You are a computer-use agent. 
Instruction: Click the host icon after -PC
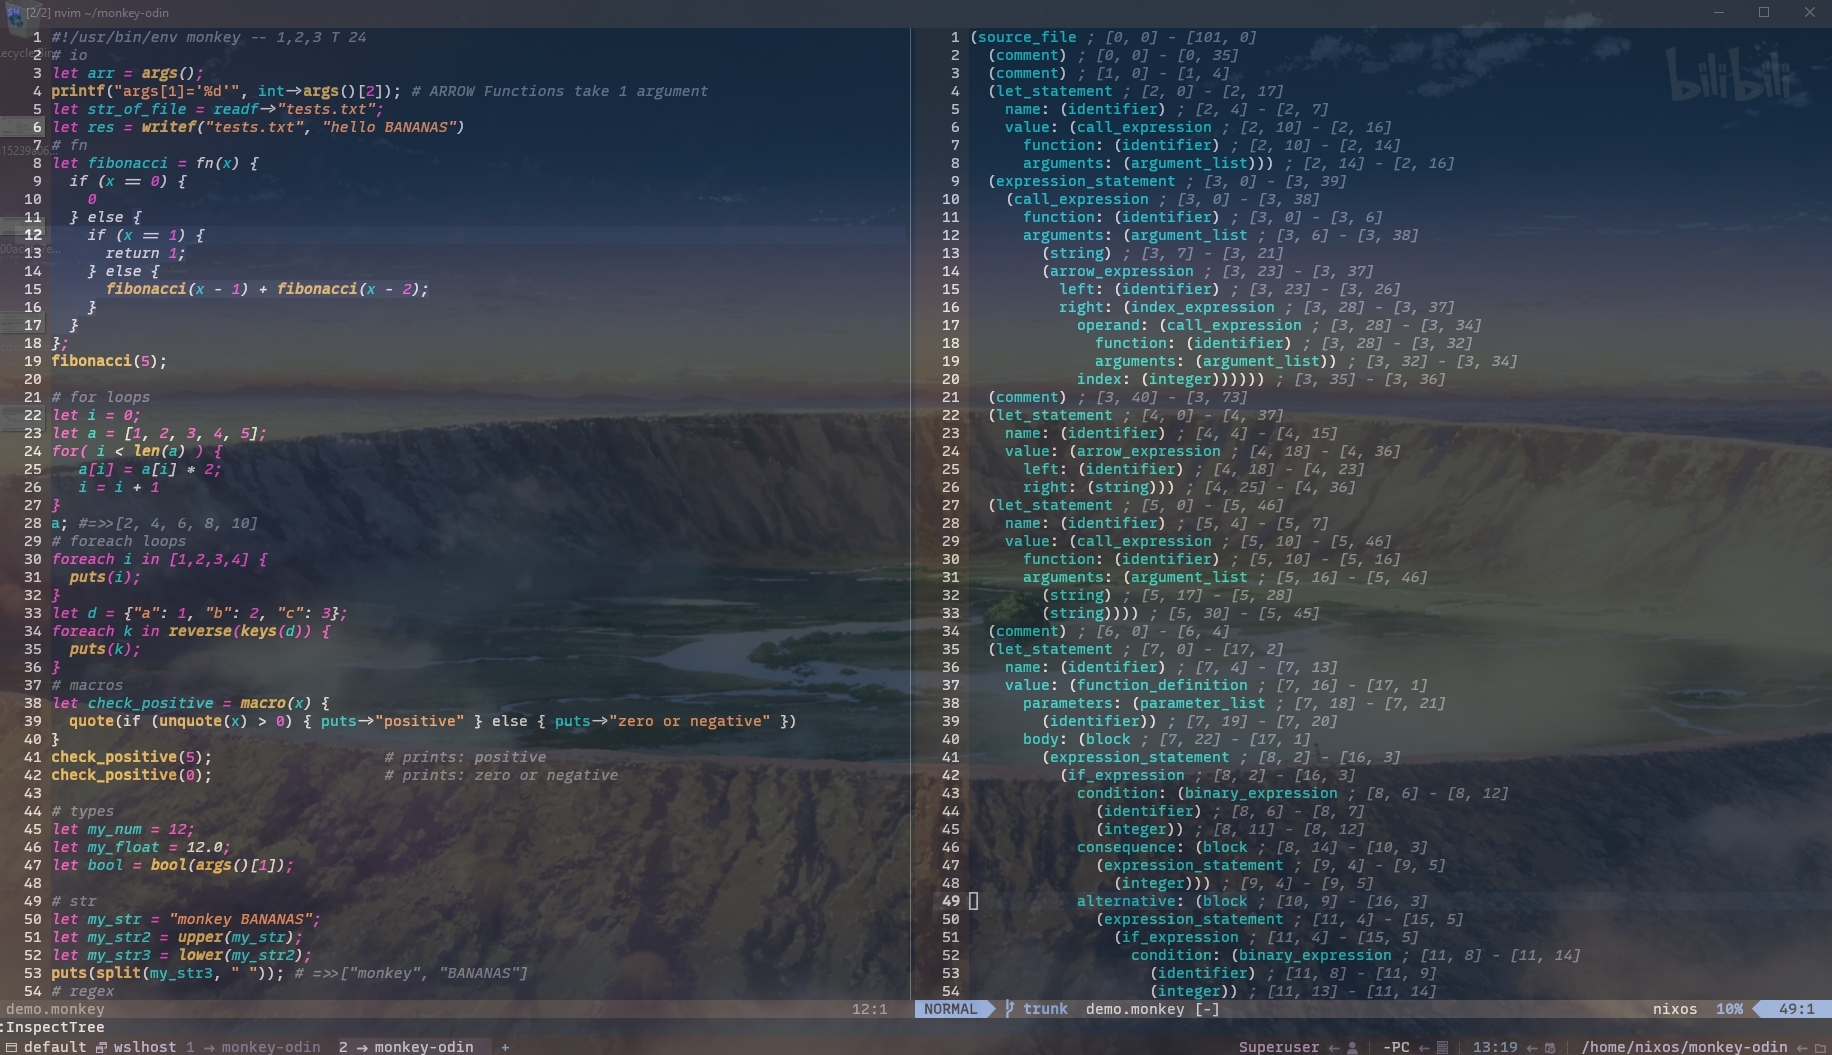pos(1442,1047)
